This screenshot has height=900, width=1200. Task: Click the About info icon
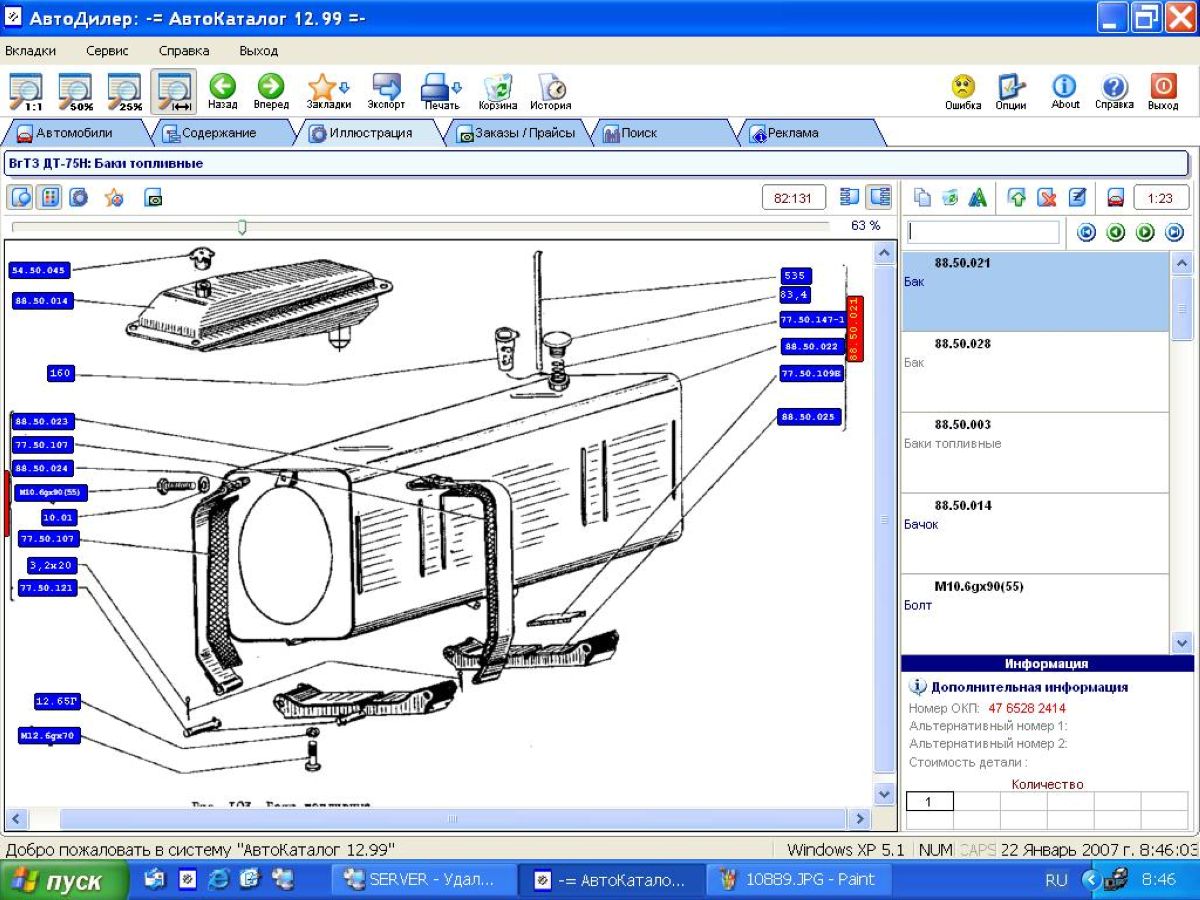point(1065,88)
